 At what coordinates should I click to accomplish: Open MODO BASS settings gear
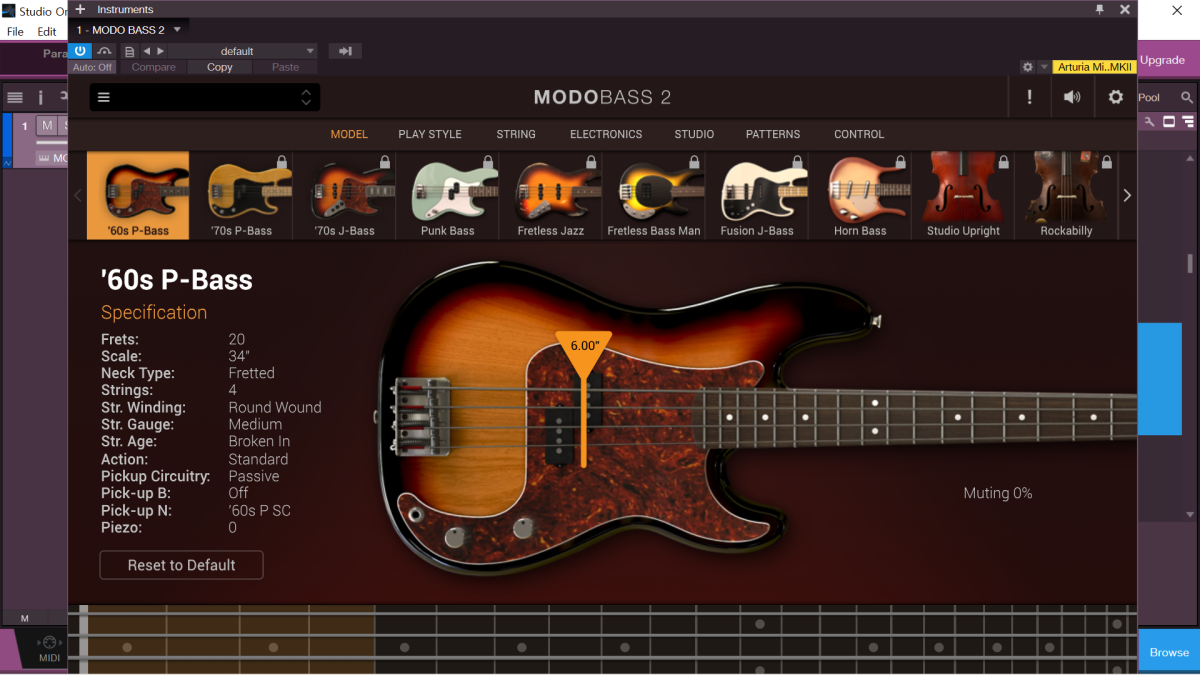(x=1116, y=97)
